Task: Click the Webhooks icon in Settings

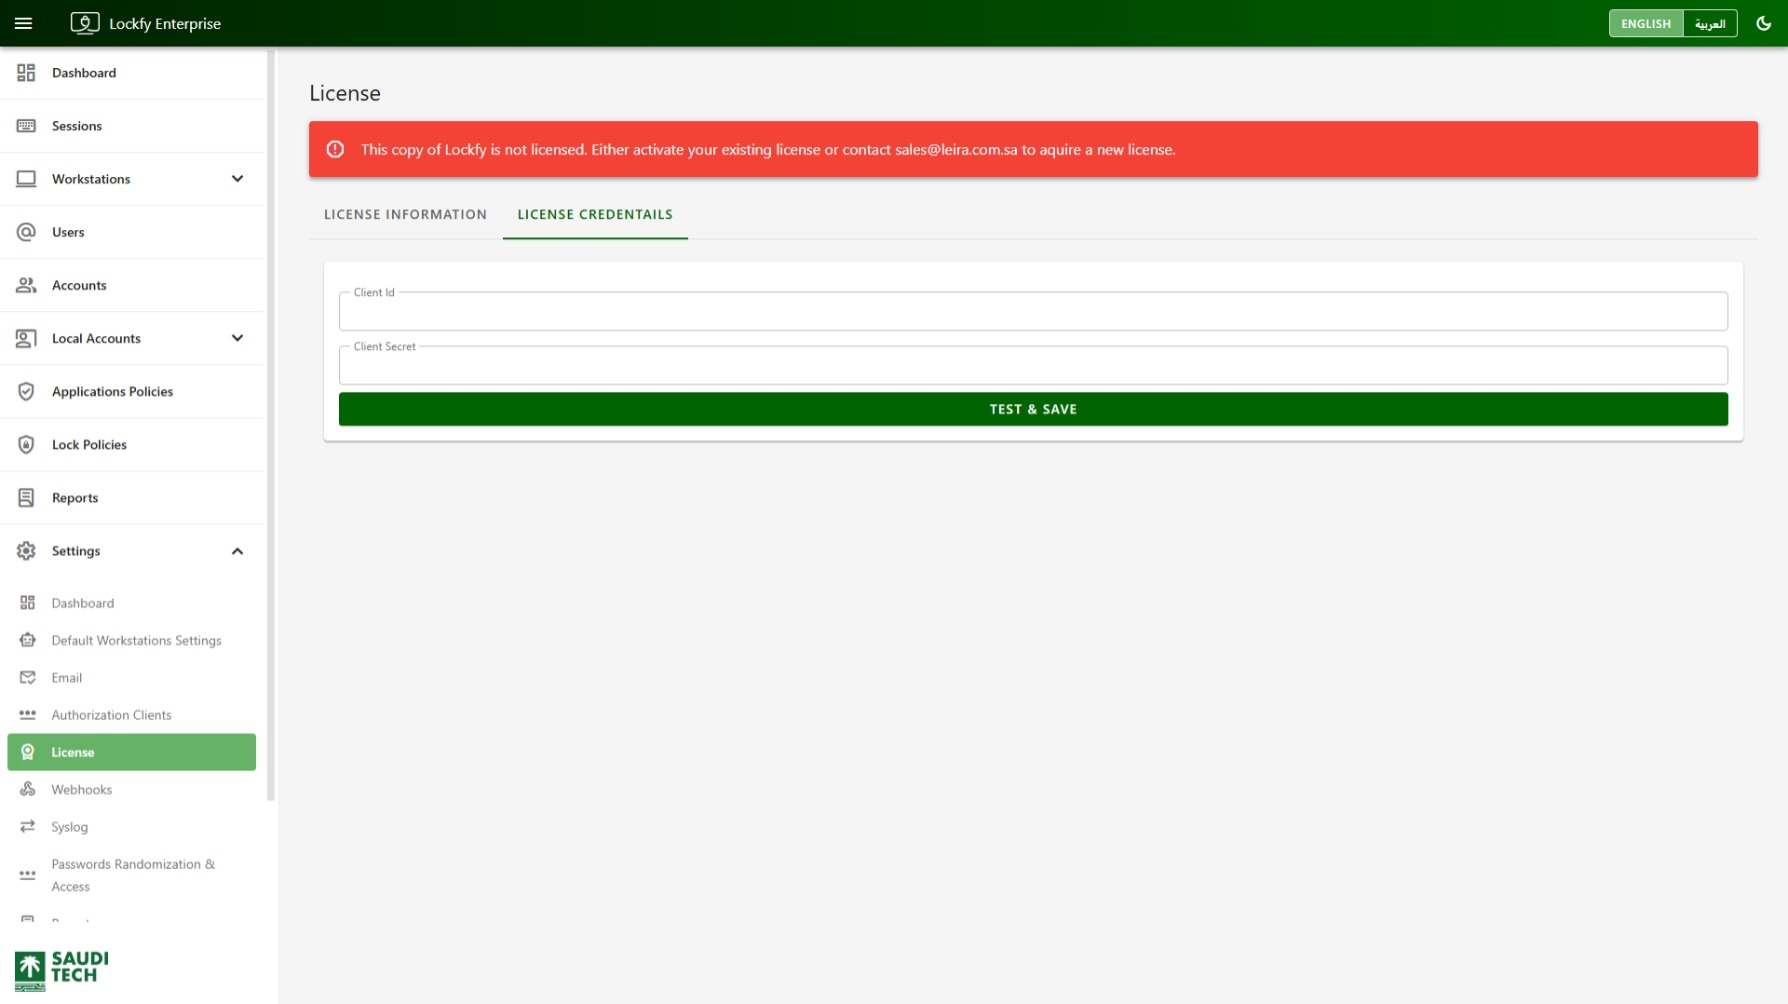Action: point(28,789)
